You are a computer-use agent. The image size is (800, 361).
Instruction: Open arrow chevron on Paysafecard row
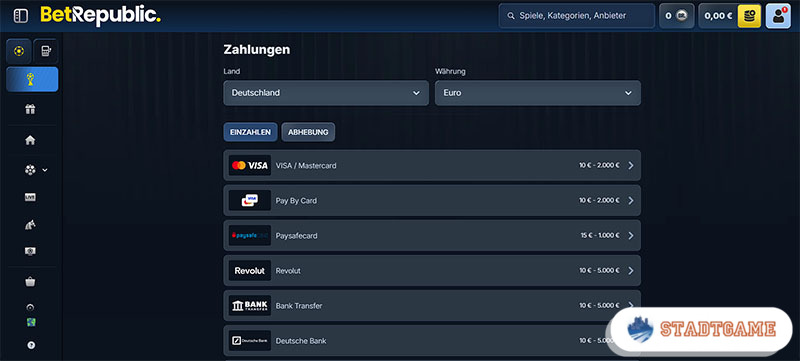(x=631, y=236)
